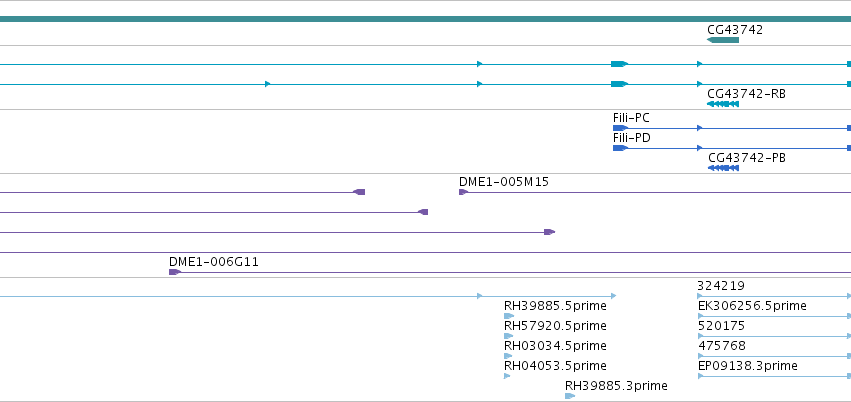
Task: Select the 324219 feature line start arrow
Action: pyautogui.click(x=700, y=296)
